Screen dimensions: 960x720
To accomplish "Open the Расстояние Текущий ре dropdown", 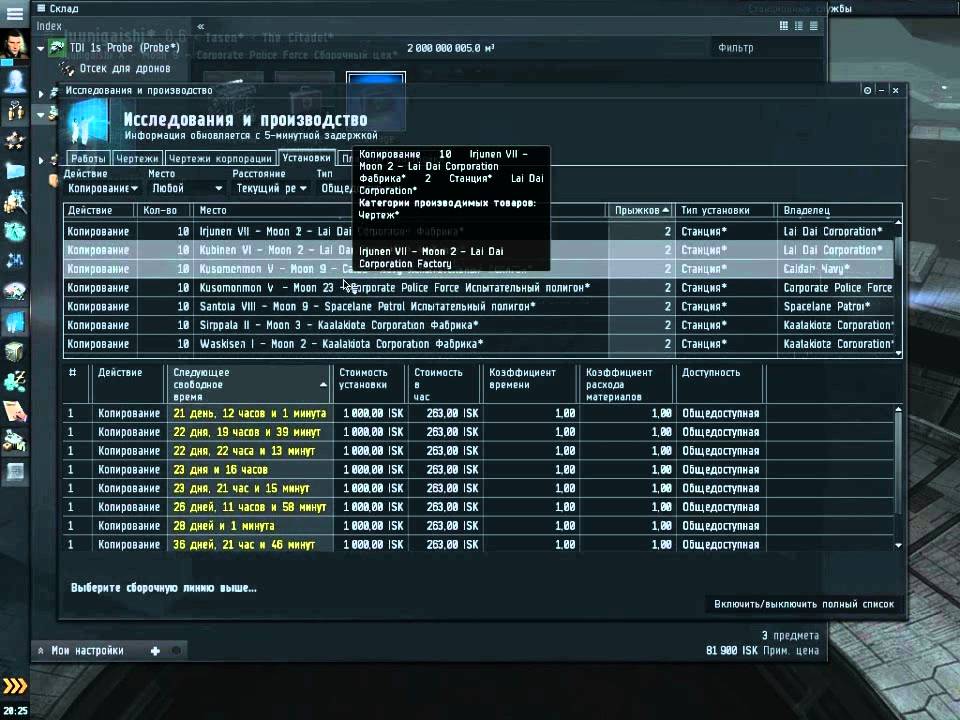I will (x=271, y=189).
